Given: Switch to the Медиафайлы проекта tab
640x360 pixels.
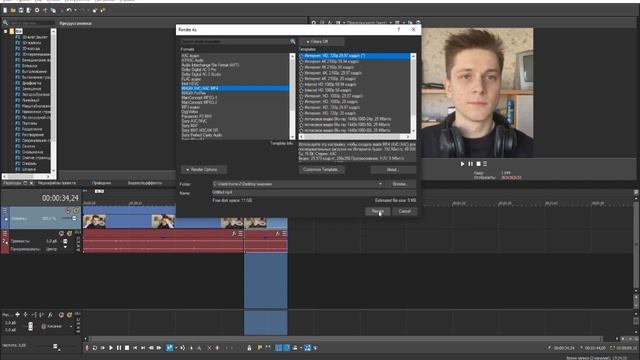Looking at the screenshot, I should pyautogui.click(x=57, y=183).
